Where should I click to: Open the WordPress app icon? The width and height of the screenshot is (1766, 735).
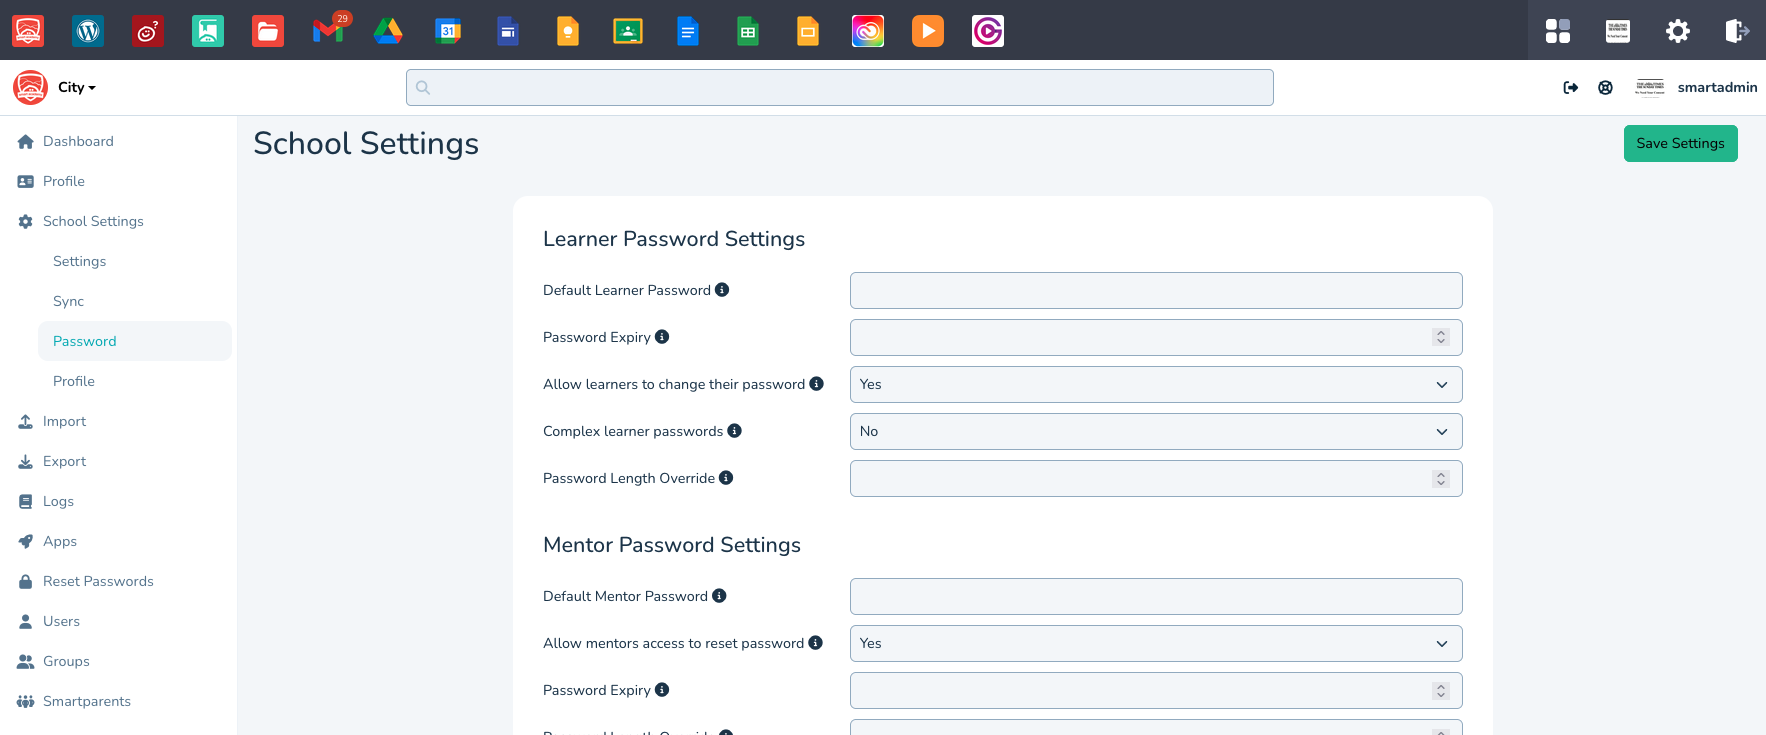[x=88, y=31]
